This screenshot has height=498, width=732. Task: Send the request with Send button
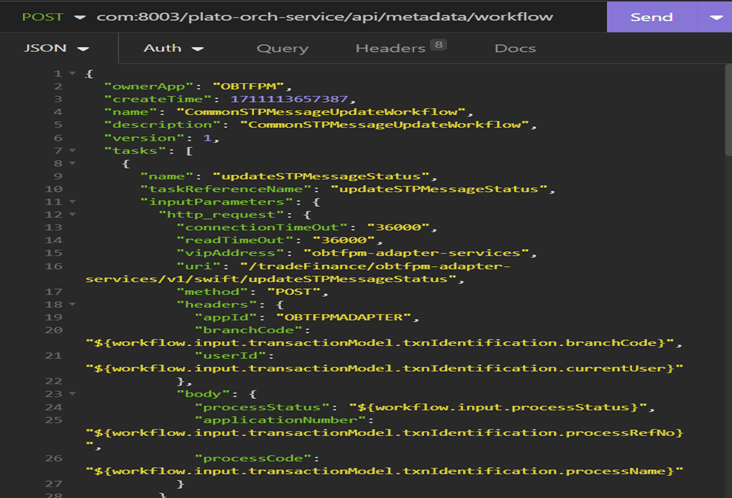tap(651, 17)
